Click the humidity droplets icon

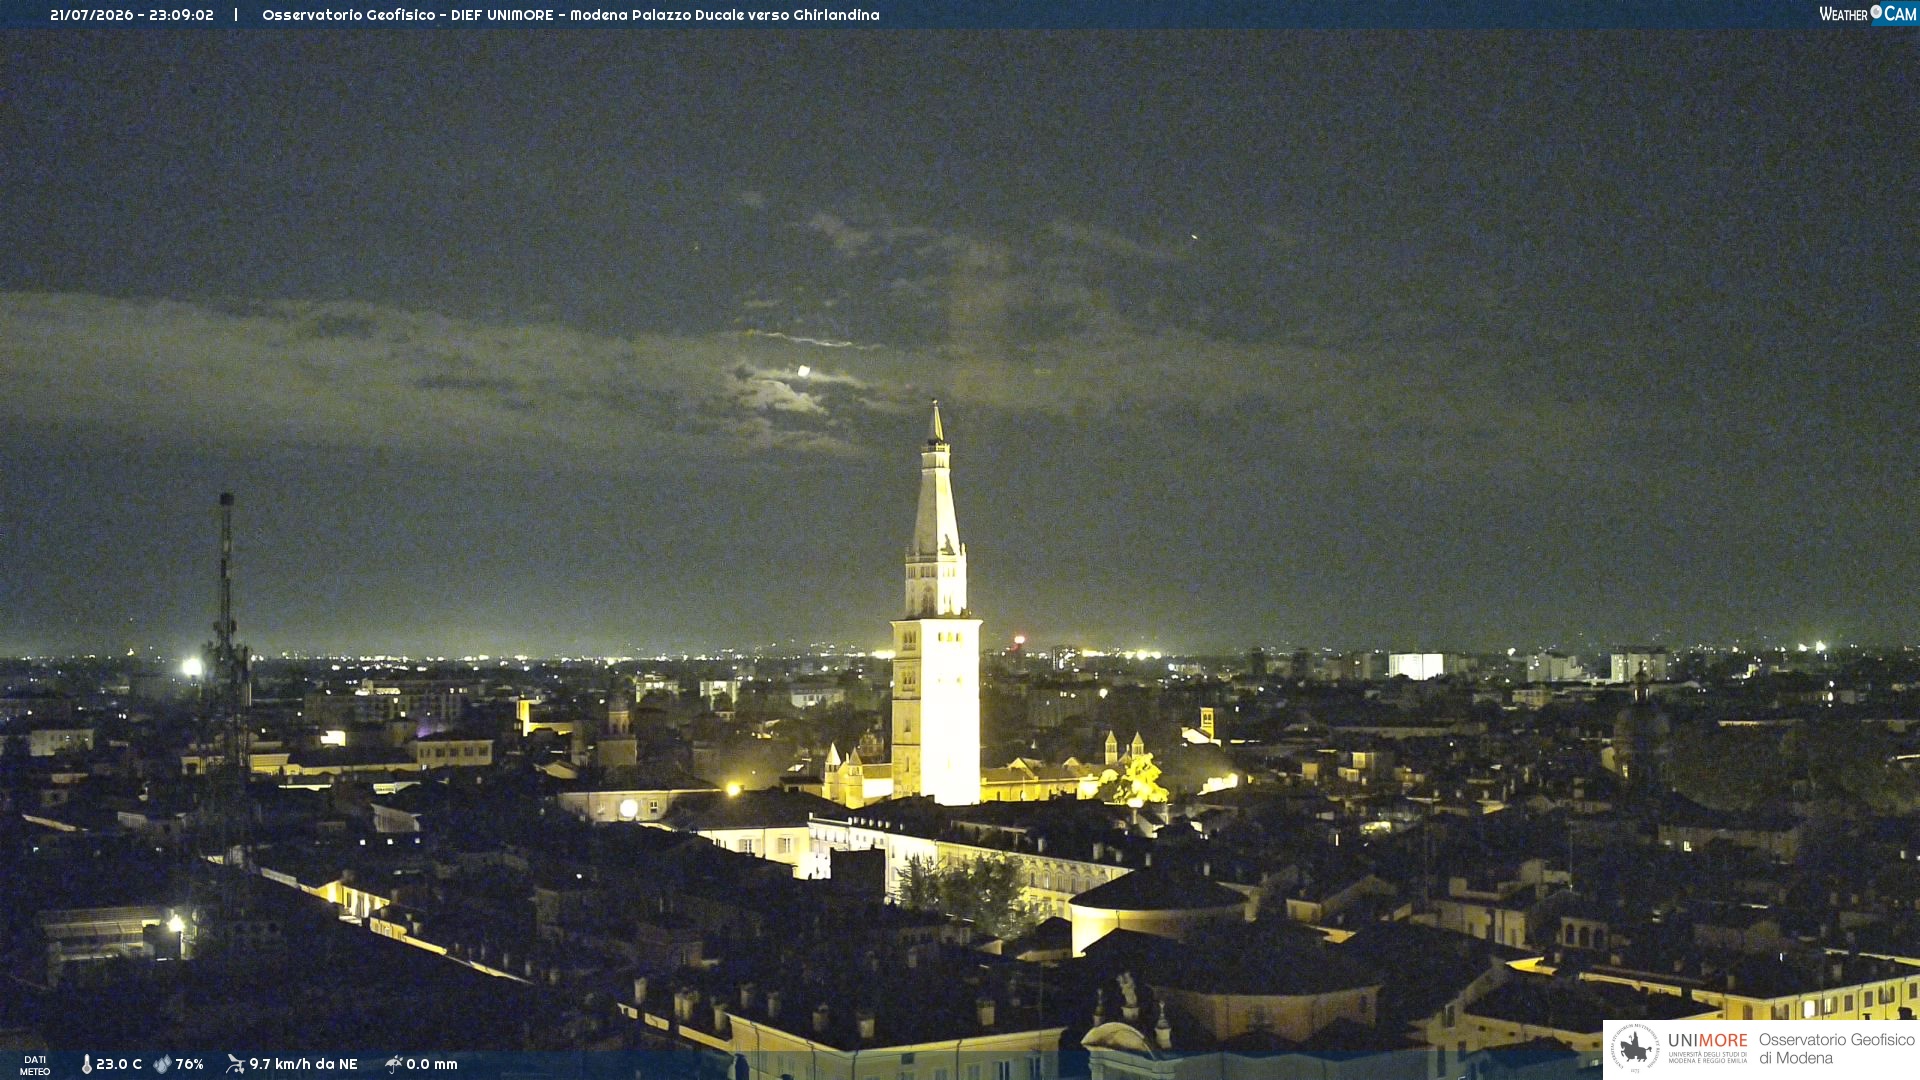click(162, 1064)
